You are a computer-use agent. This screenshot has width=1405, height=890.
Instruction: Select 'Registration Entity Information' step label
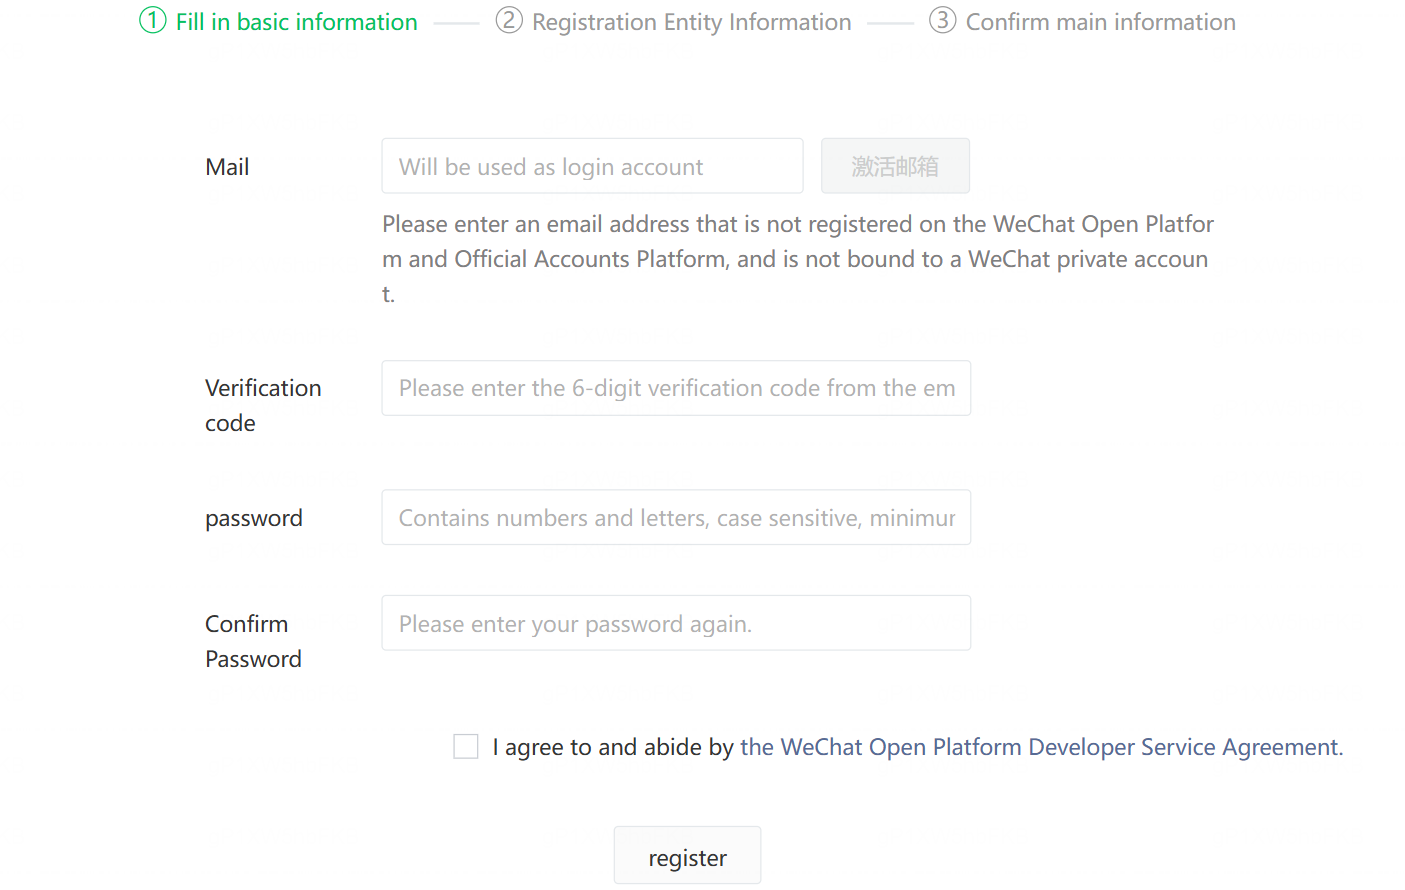click(x=691, y=22)
